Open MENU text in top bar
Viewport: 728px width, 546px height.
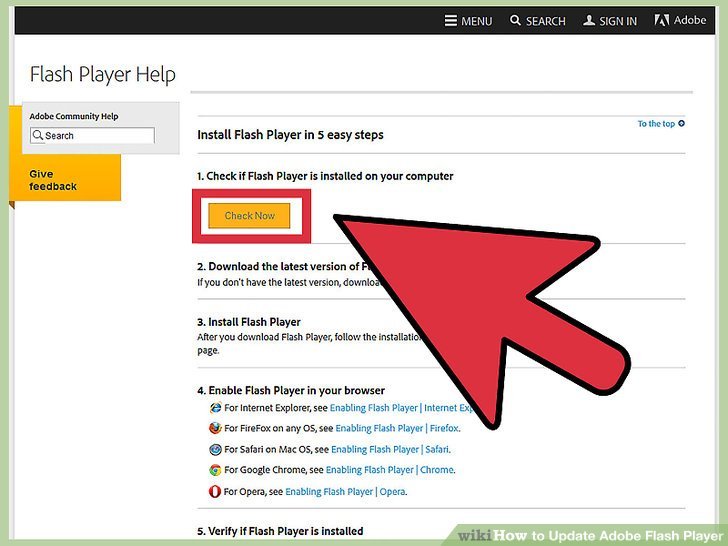point(476,21)
